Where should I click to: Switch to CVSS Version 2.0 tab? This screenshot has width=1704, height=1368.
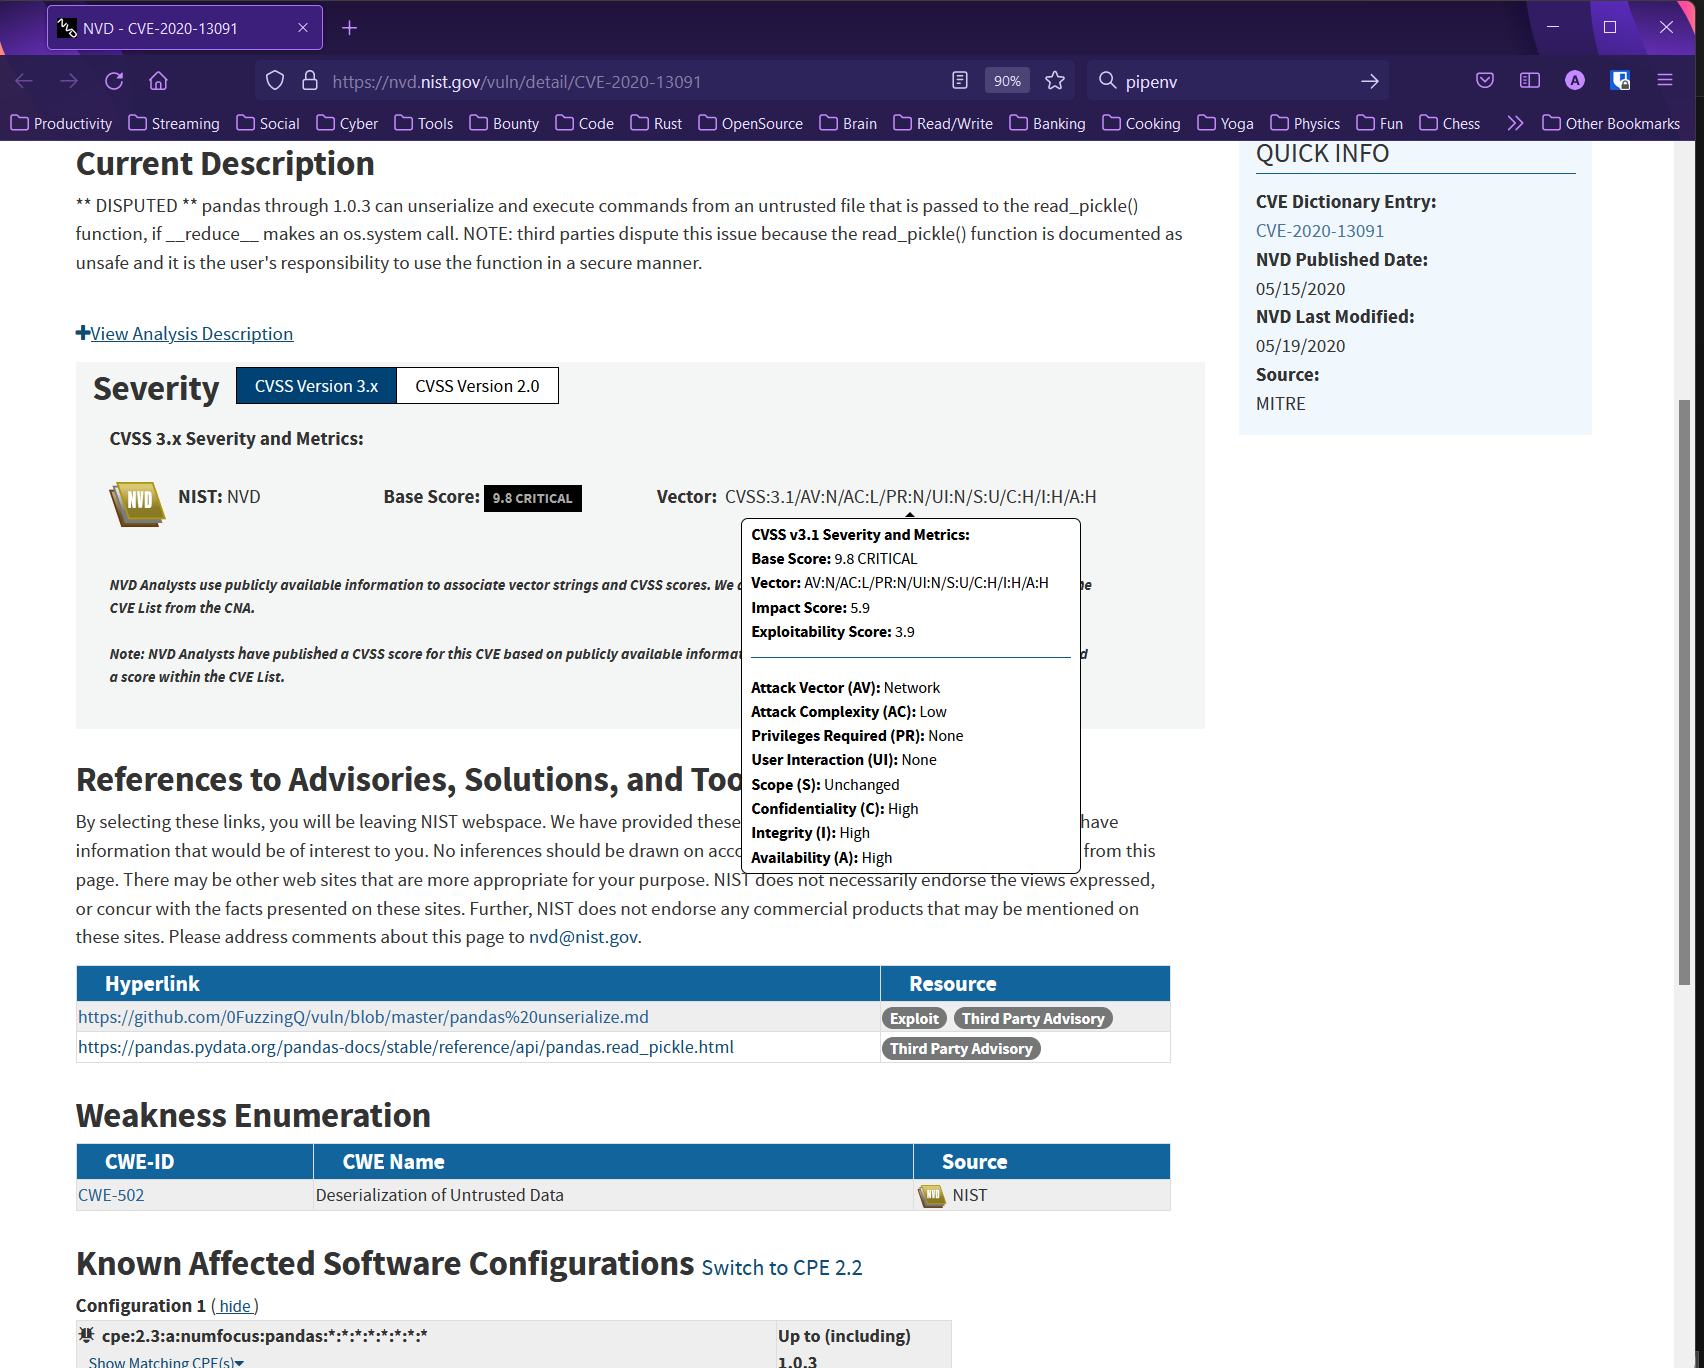coord(477,386)
